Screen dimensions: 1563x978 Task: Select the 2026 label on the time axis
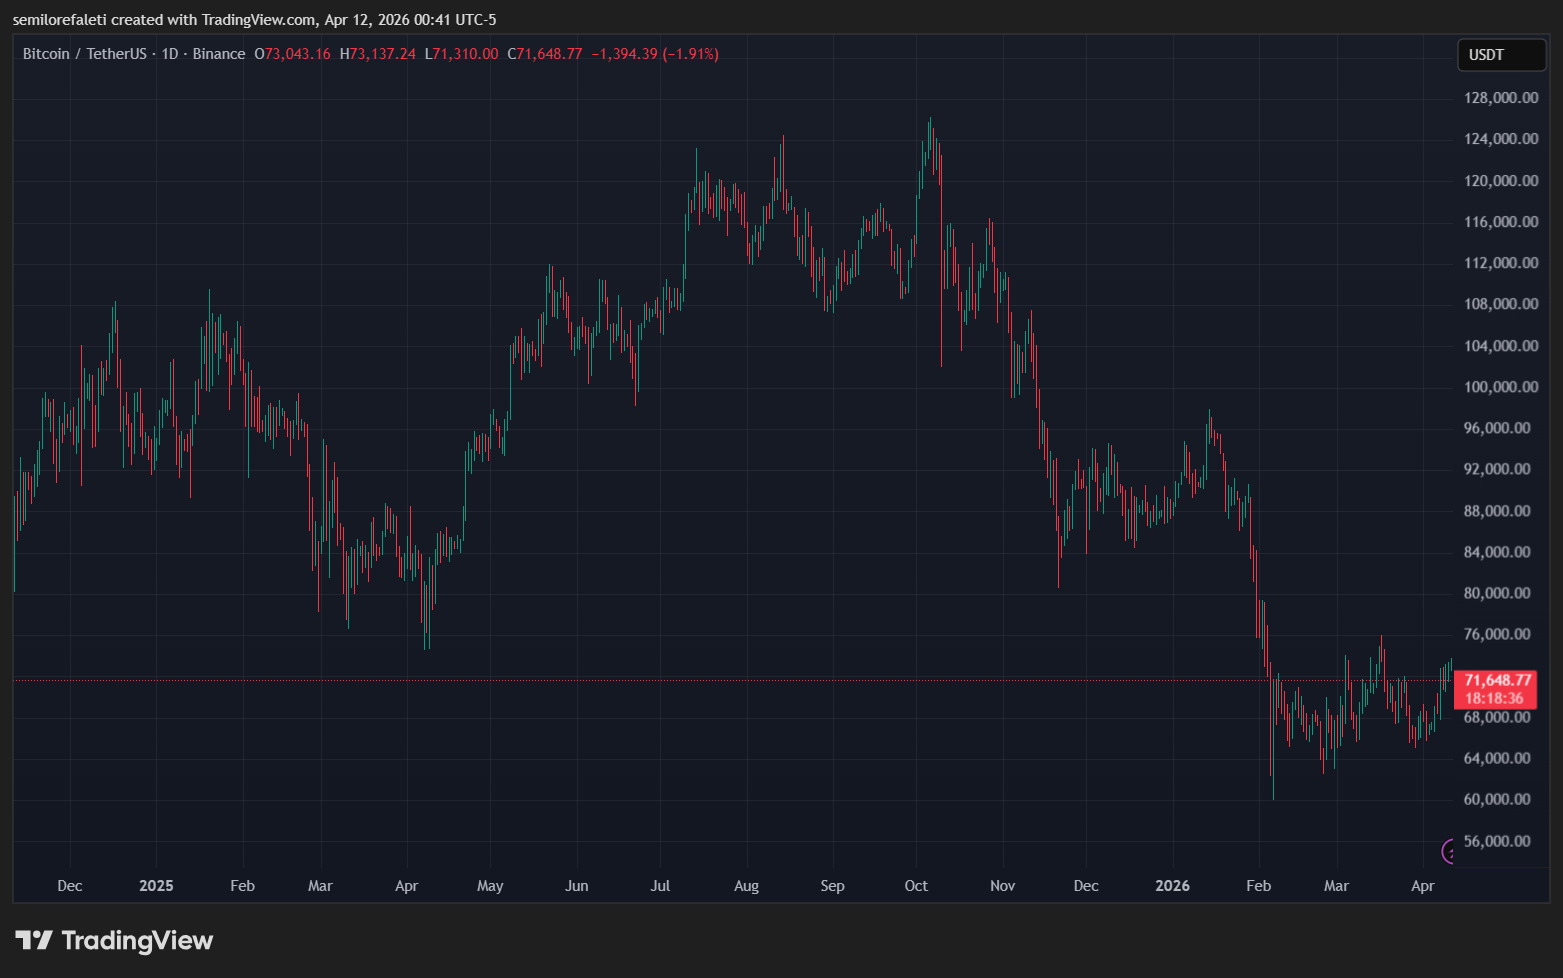pos(1172,886)
